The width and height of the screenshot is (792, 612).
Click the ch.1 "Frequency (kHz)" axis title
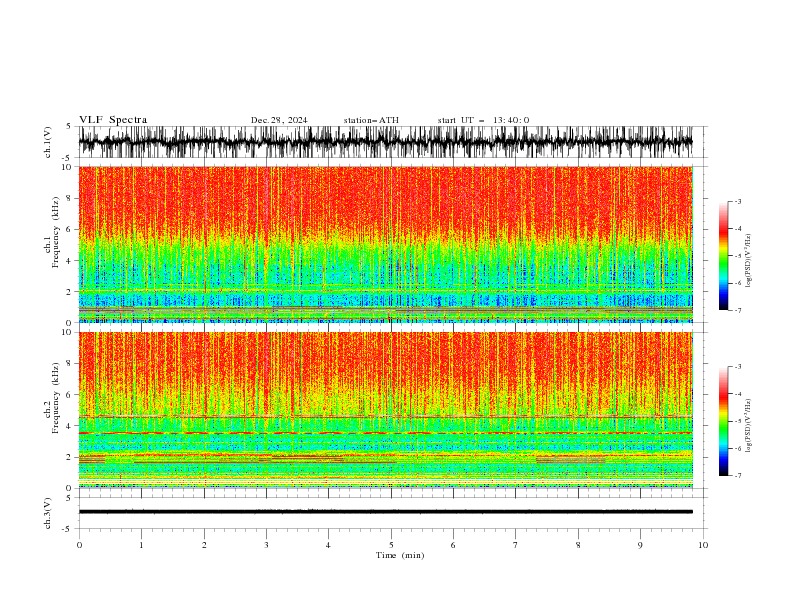point(55,233)
